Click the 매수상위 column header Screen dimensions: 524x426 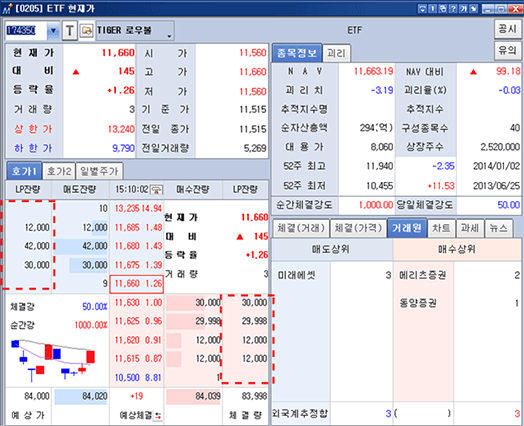[457, 249]
